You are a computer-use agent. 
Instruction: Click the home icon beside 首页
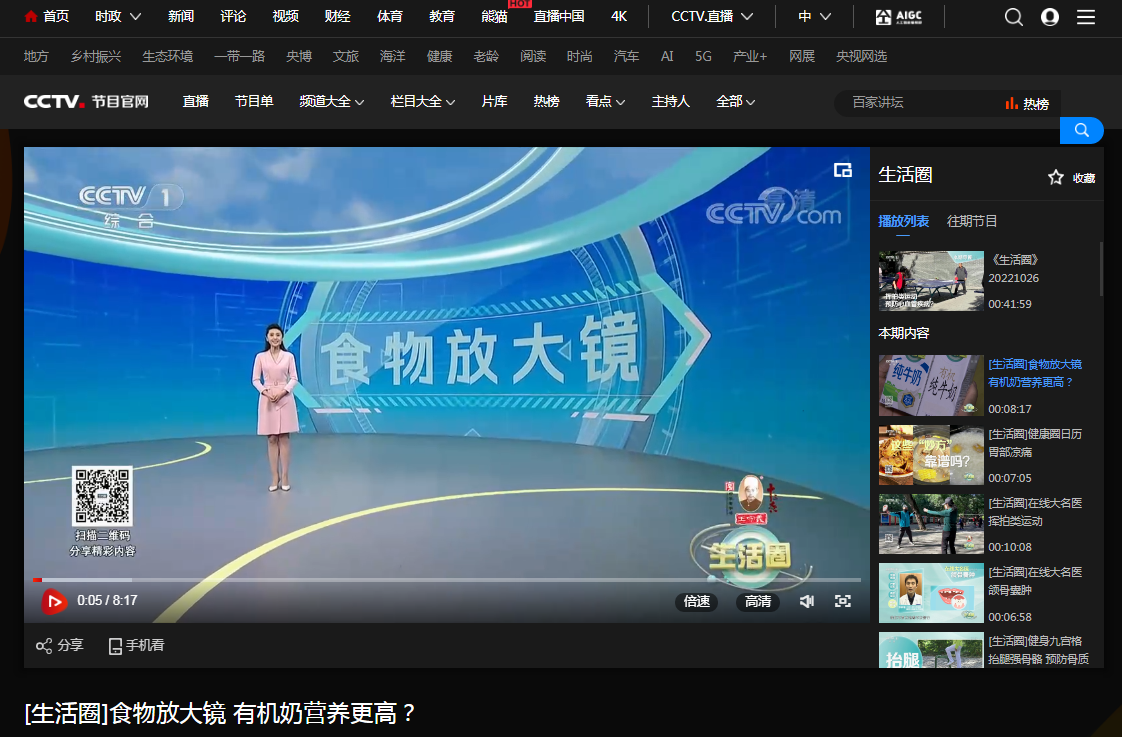[30, 16]
